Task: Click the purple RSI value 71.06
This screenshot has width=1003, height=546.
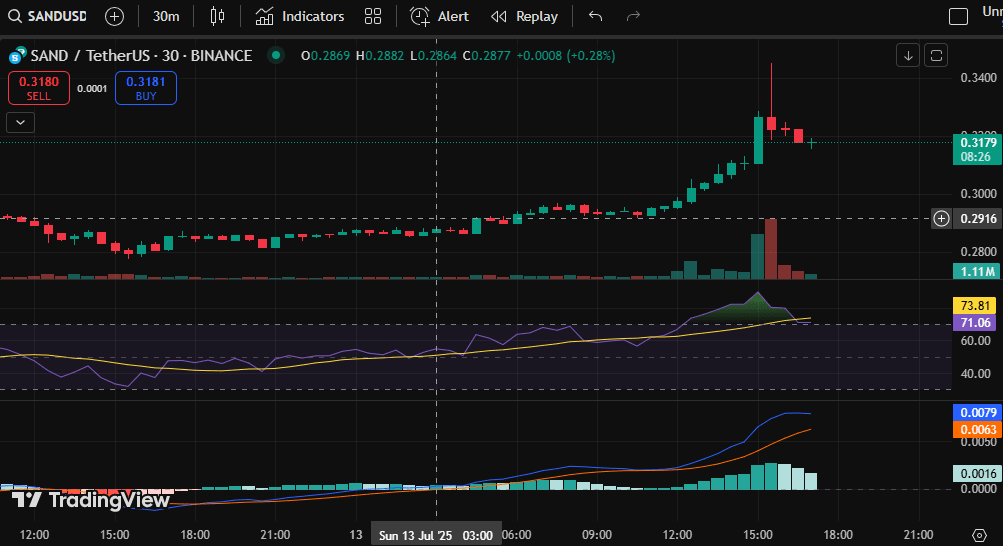Action: (x=975, y=323)
